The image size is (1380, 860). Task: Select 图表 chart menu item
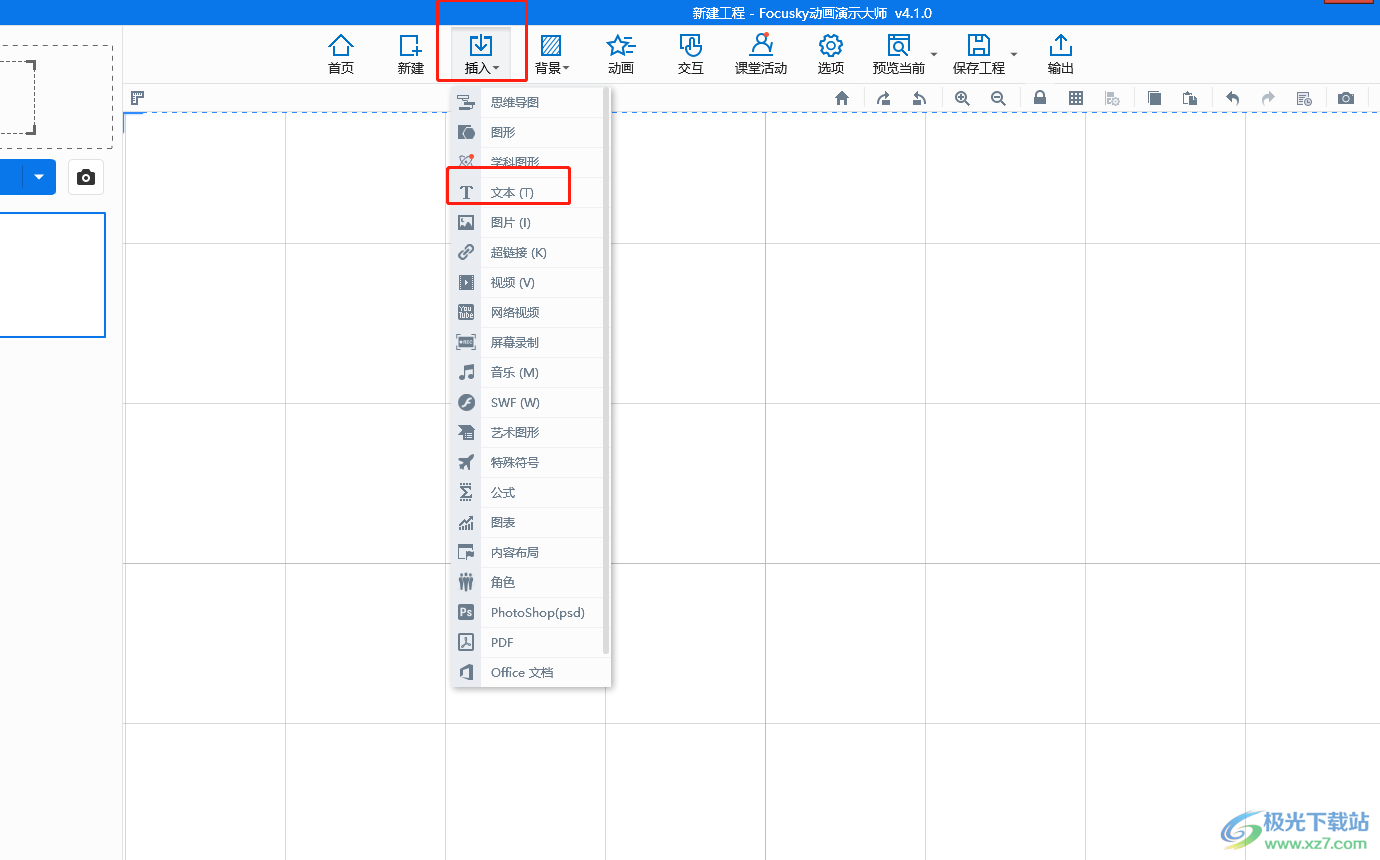(x=528, y=522)
